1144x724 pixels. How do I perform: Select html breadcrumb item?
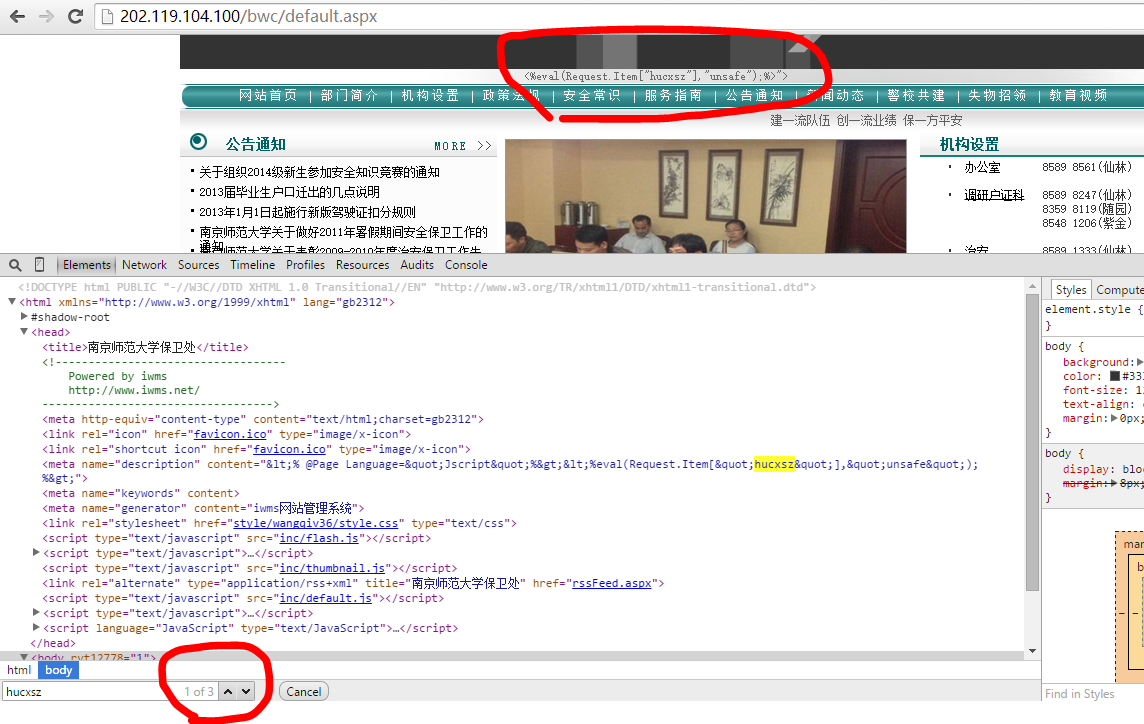pyautogui.click(x=19, y=670)
